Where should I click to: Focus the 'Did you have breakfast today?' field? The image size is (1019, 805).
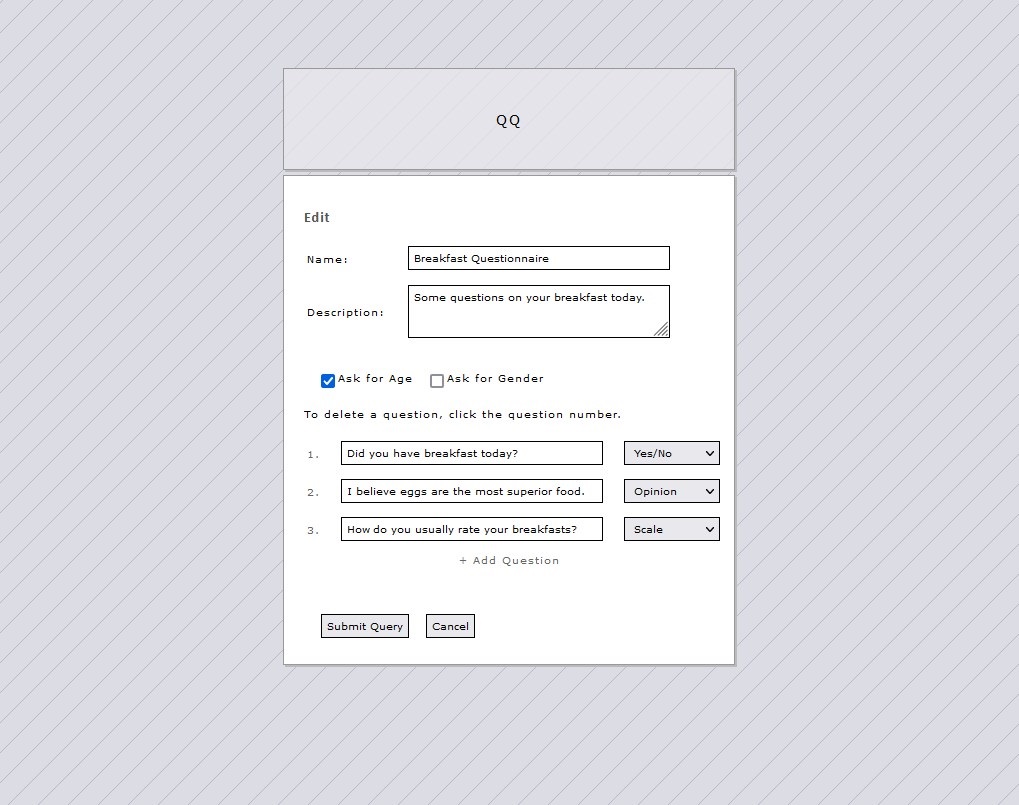point(471,453)
